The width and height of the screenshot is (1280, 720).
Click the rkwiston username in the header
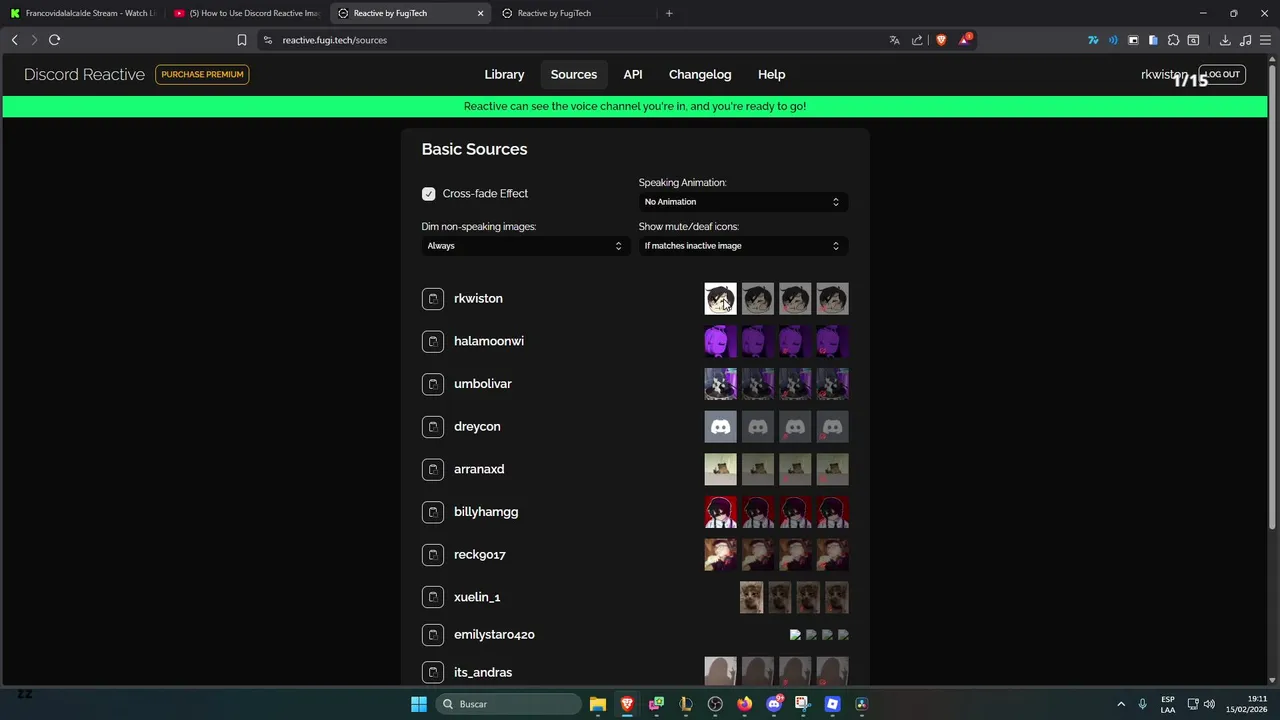(1165, 75)
